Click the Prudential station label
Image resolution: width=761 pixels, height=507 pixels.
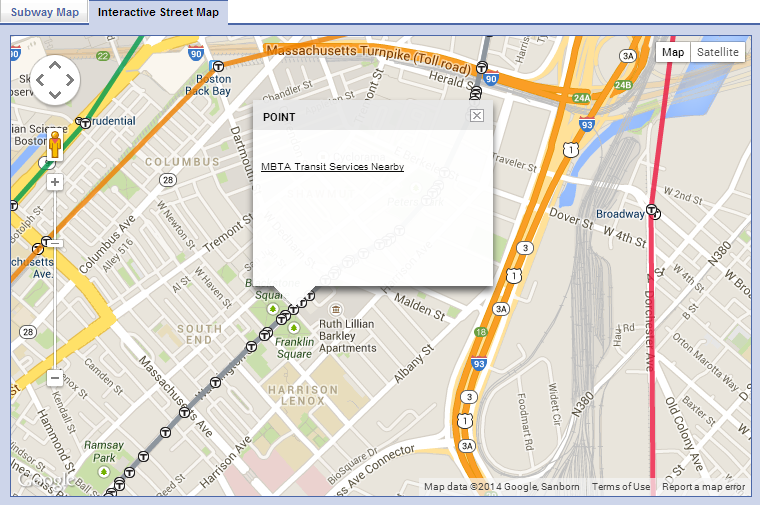(x=113, y=121)
